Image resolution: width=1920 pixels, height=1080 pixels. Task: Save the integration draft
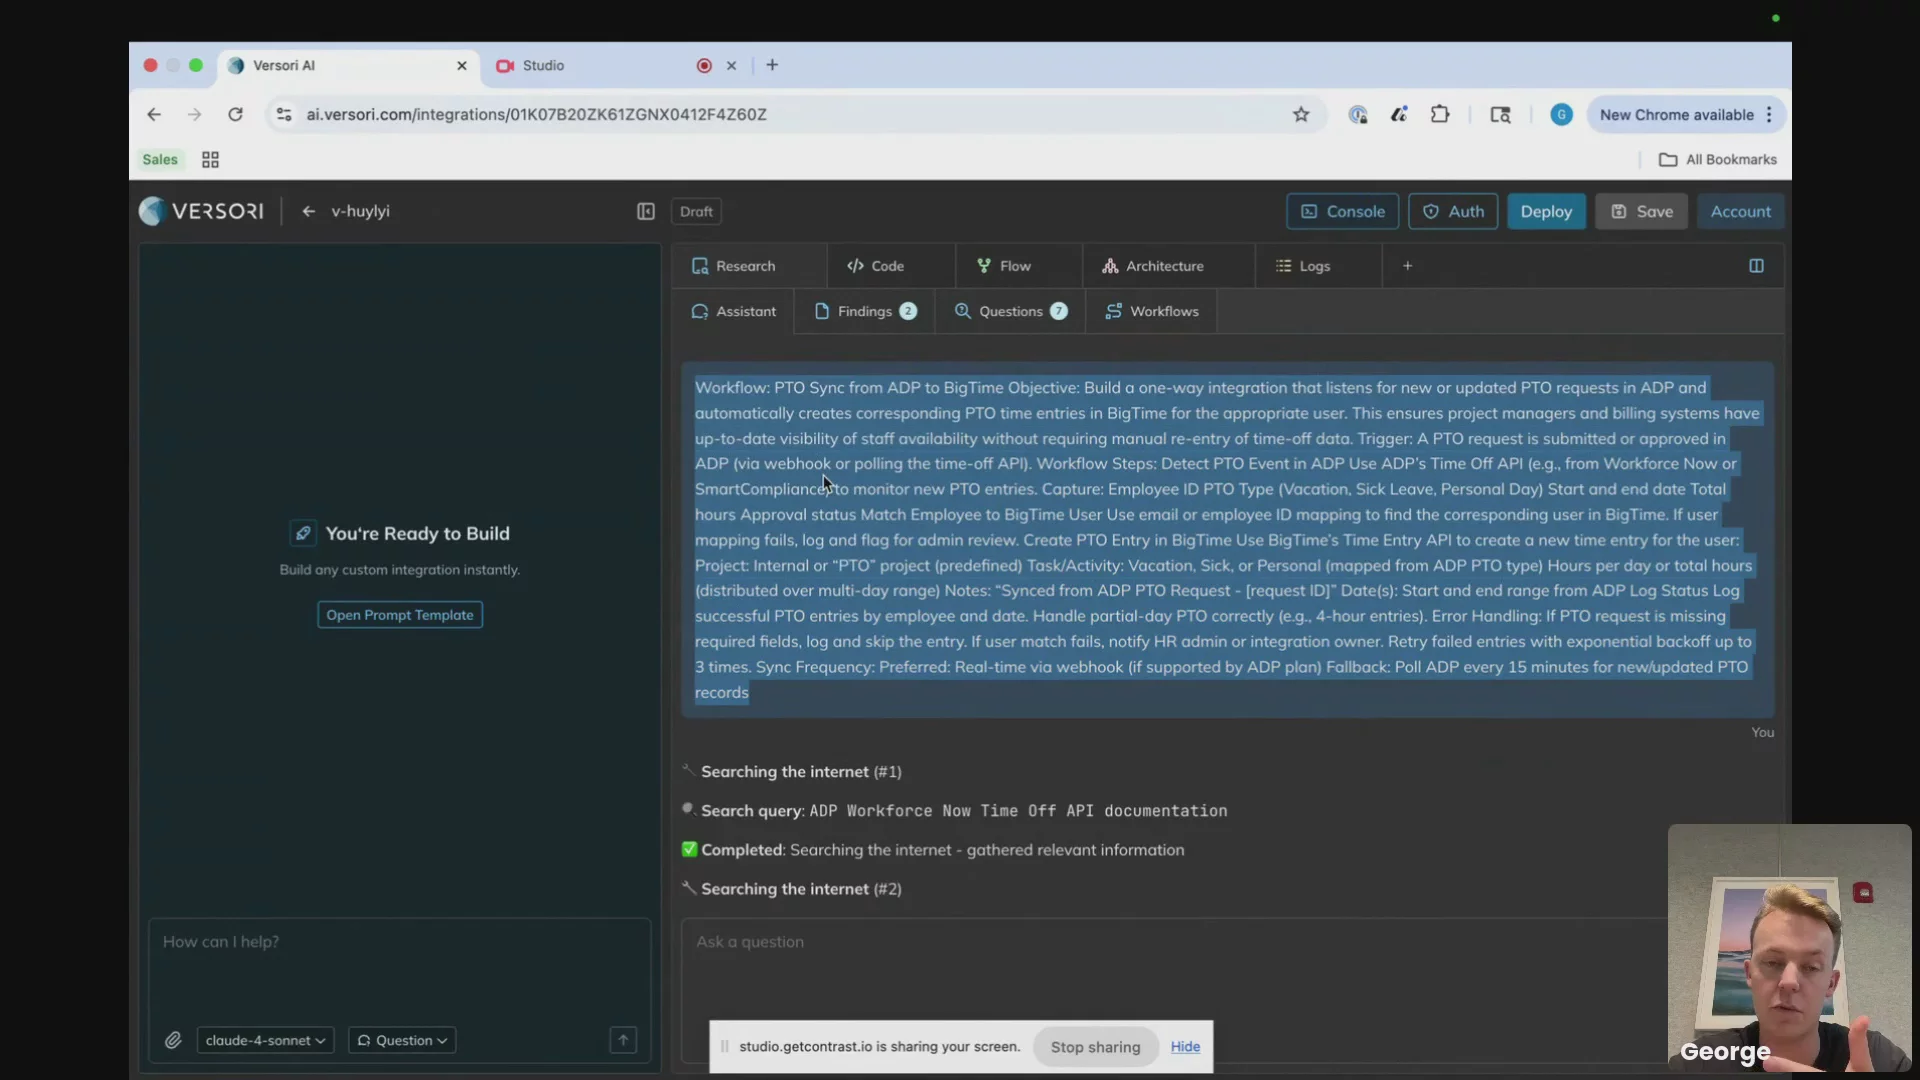[x=1641, y=212]
